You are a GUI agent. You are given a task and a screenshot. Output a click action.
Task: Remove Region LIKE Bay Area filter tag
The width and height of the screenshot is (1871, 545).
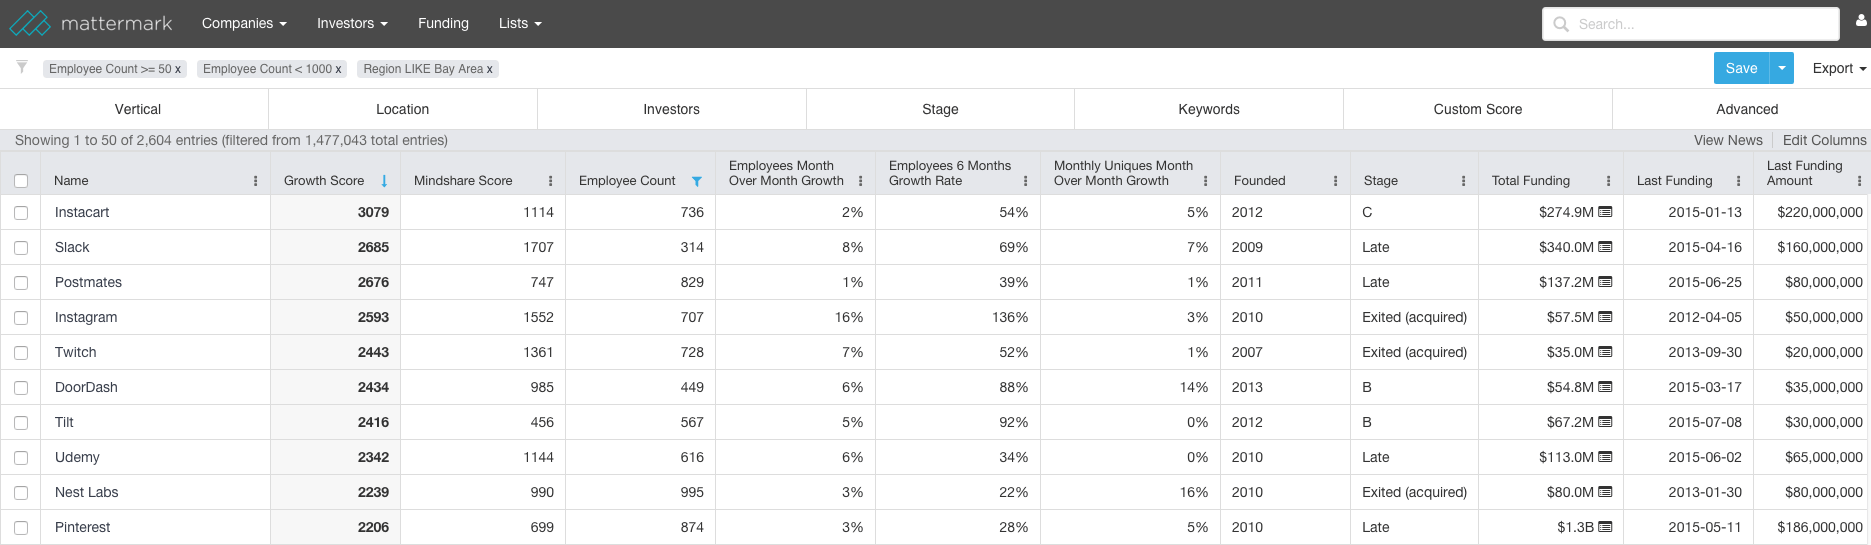click(490, 69)
